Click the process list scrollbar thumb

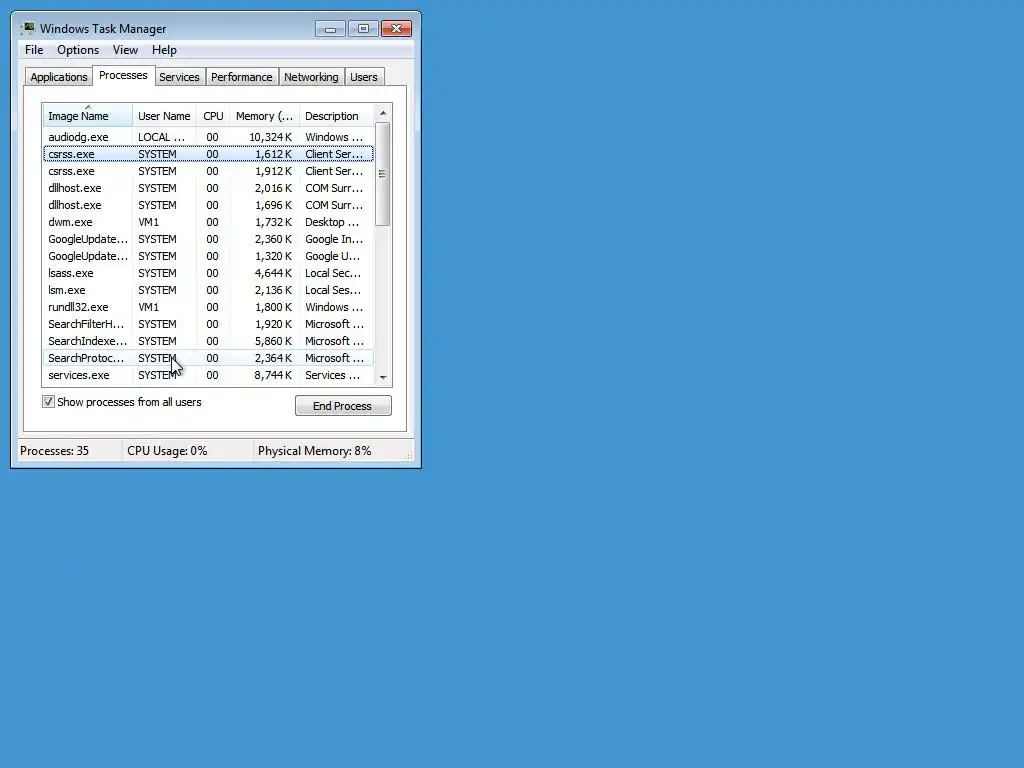point(383,174)
